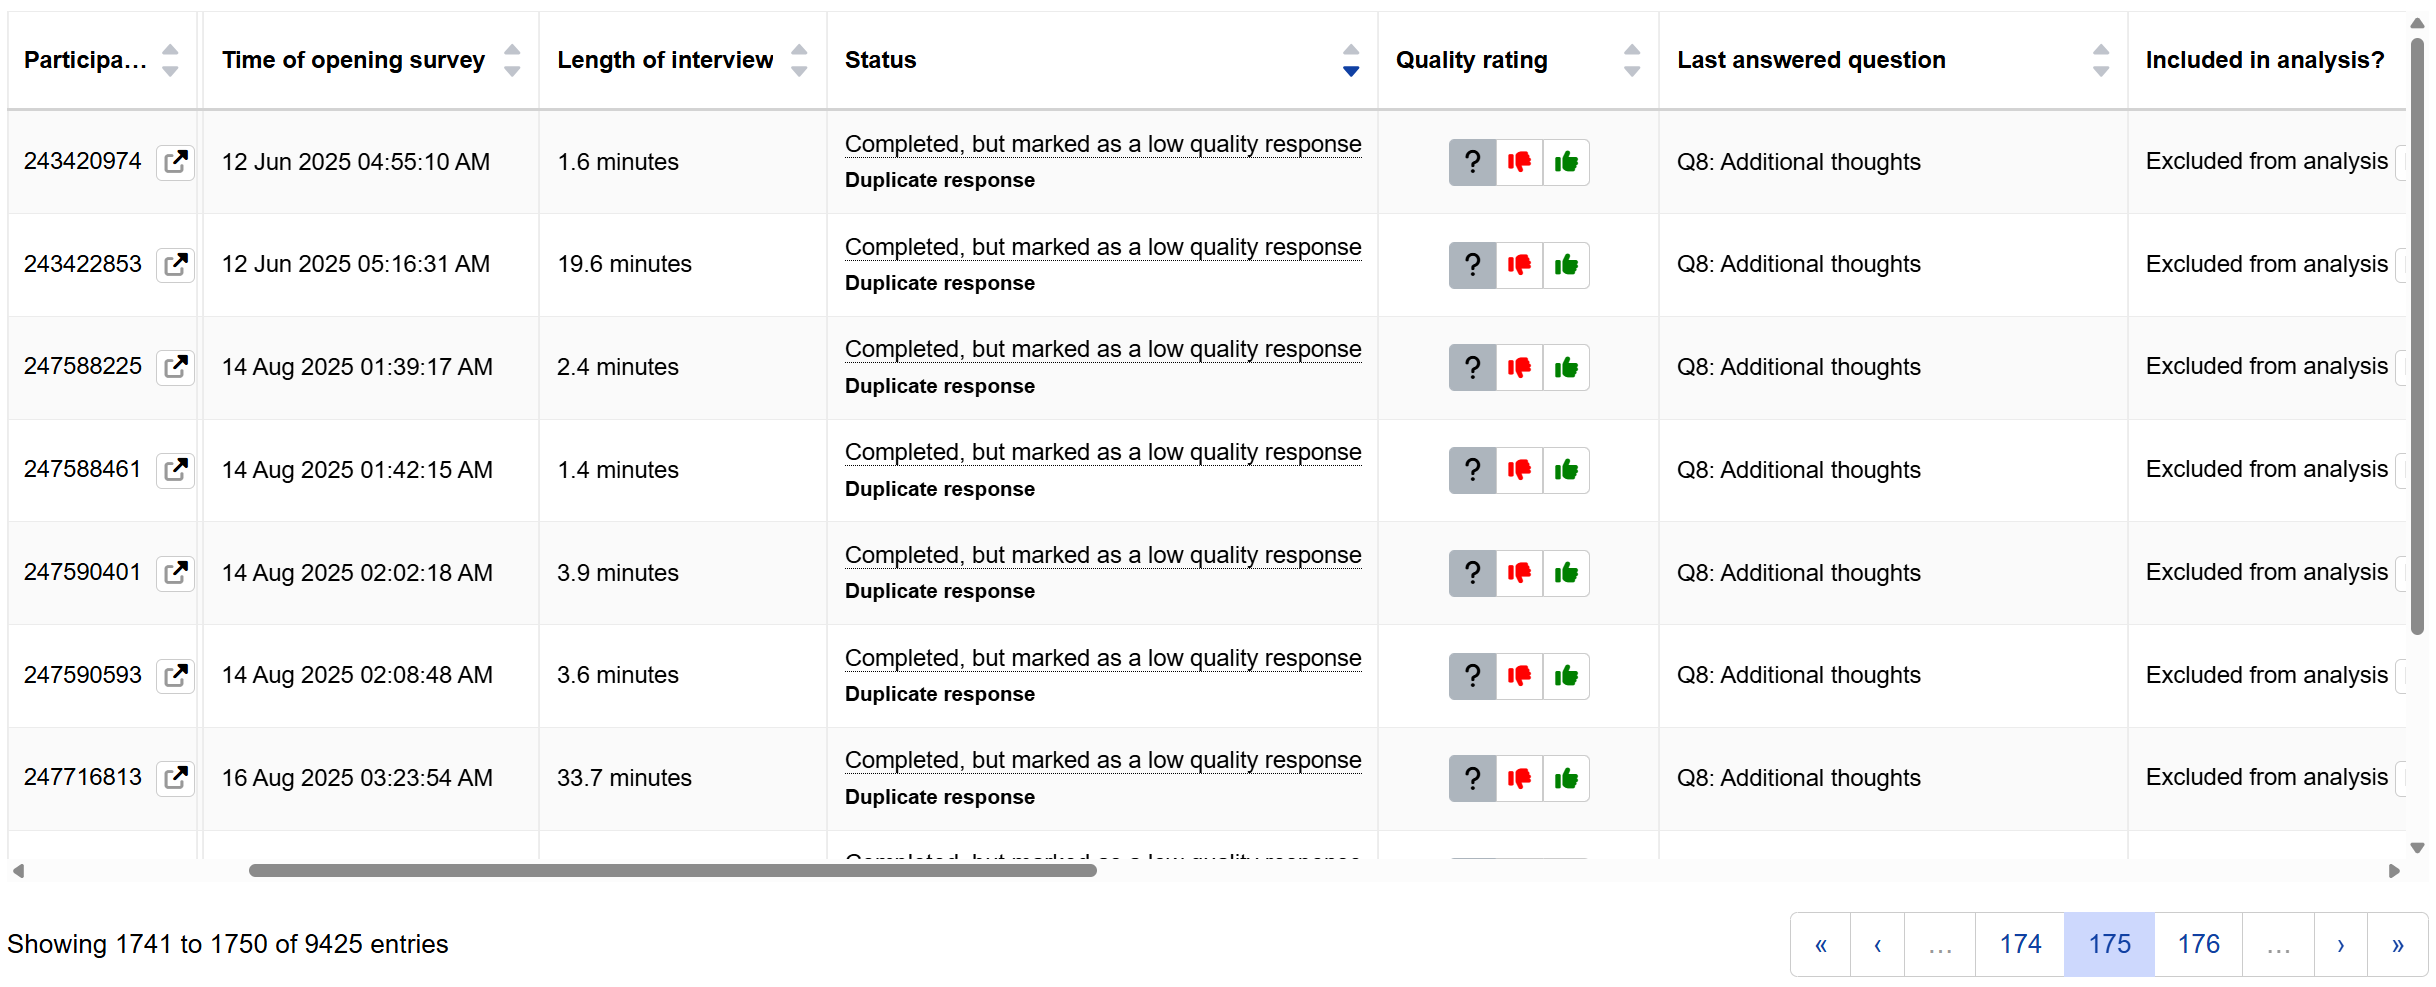Thumbs down the 243422853 response
2436x987 pixels.
[1519, 265]
